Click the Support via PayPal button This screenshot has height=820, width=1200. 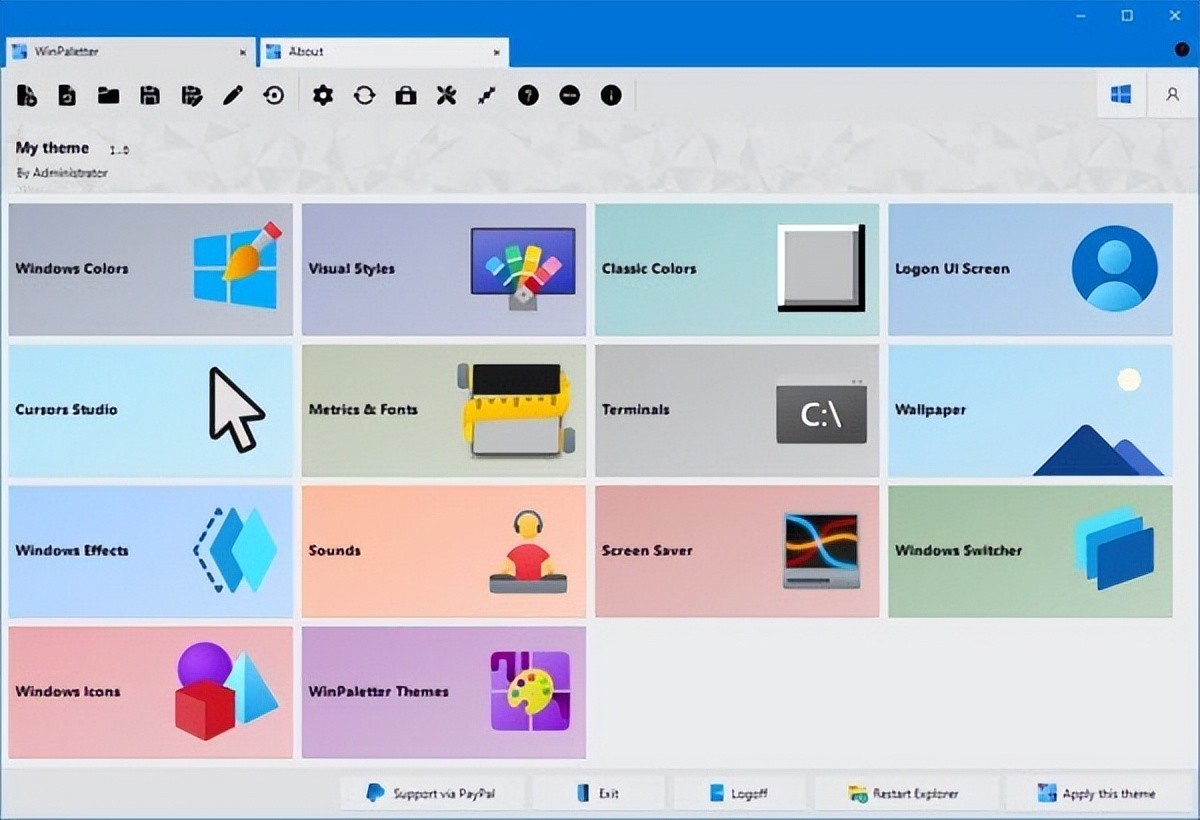tap(432, 793)
